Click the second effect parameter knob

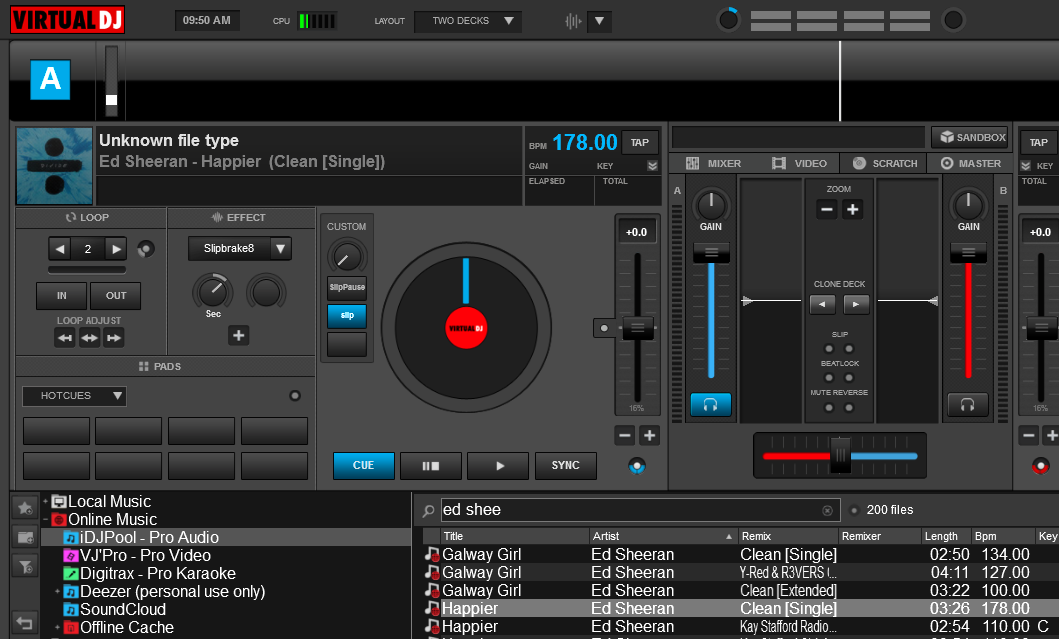click(x=265, y=292)
